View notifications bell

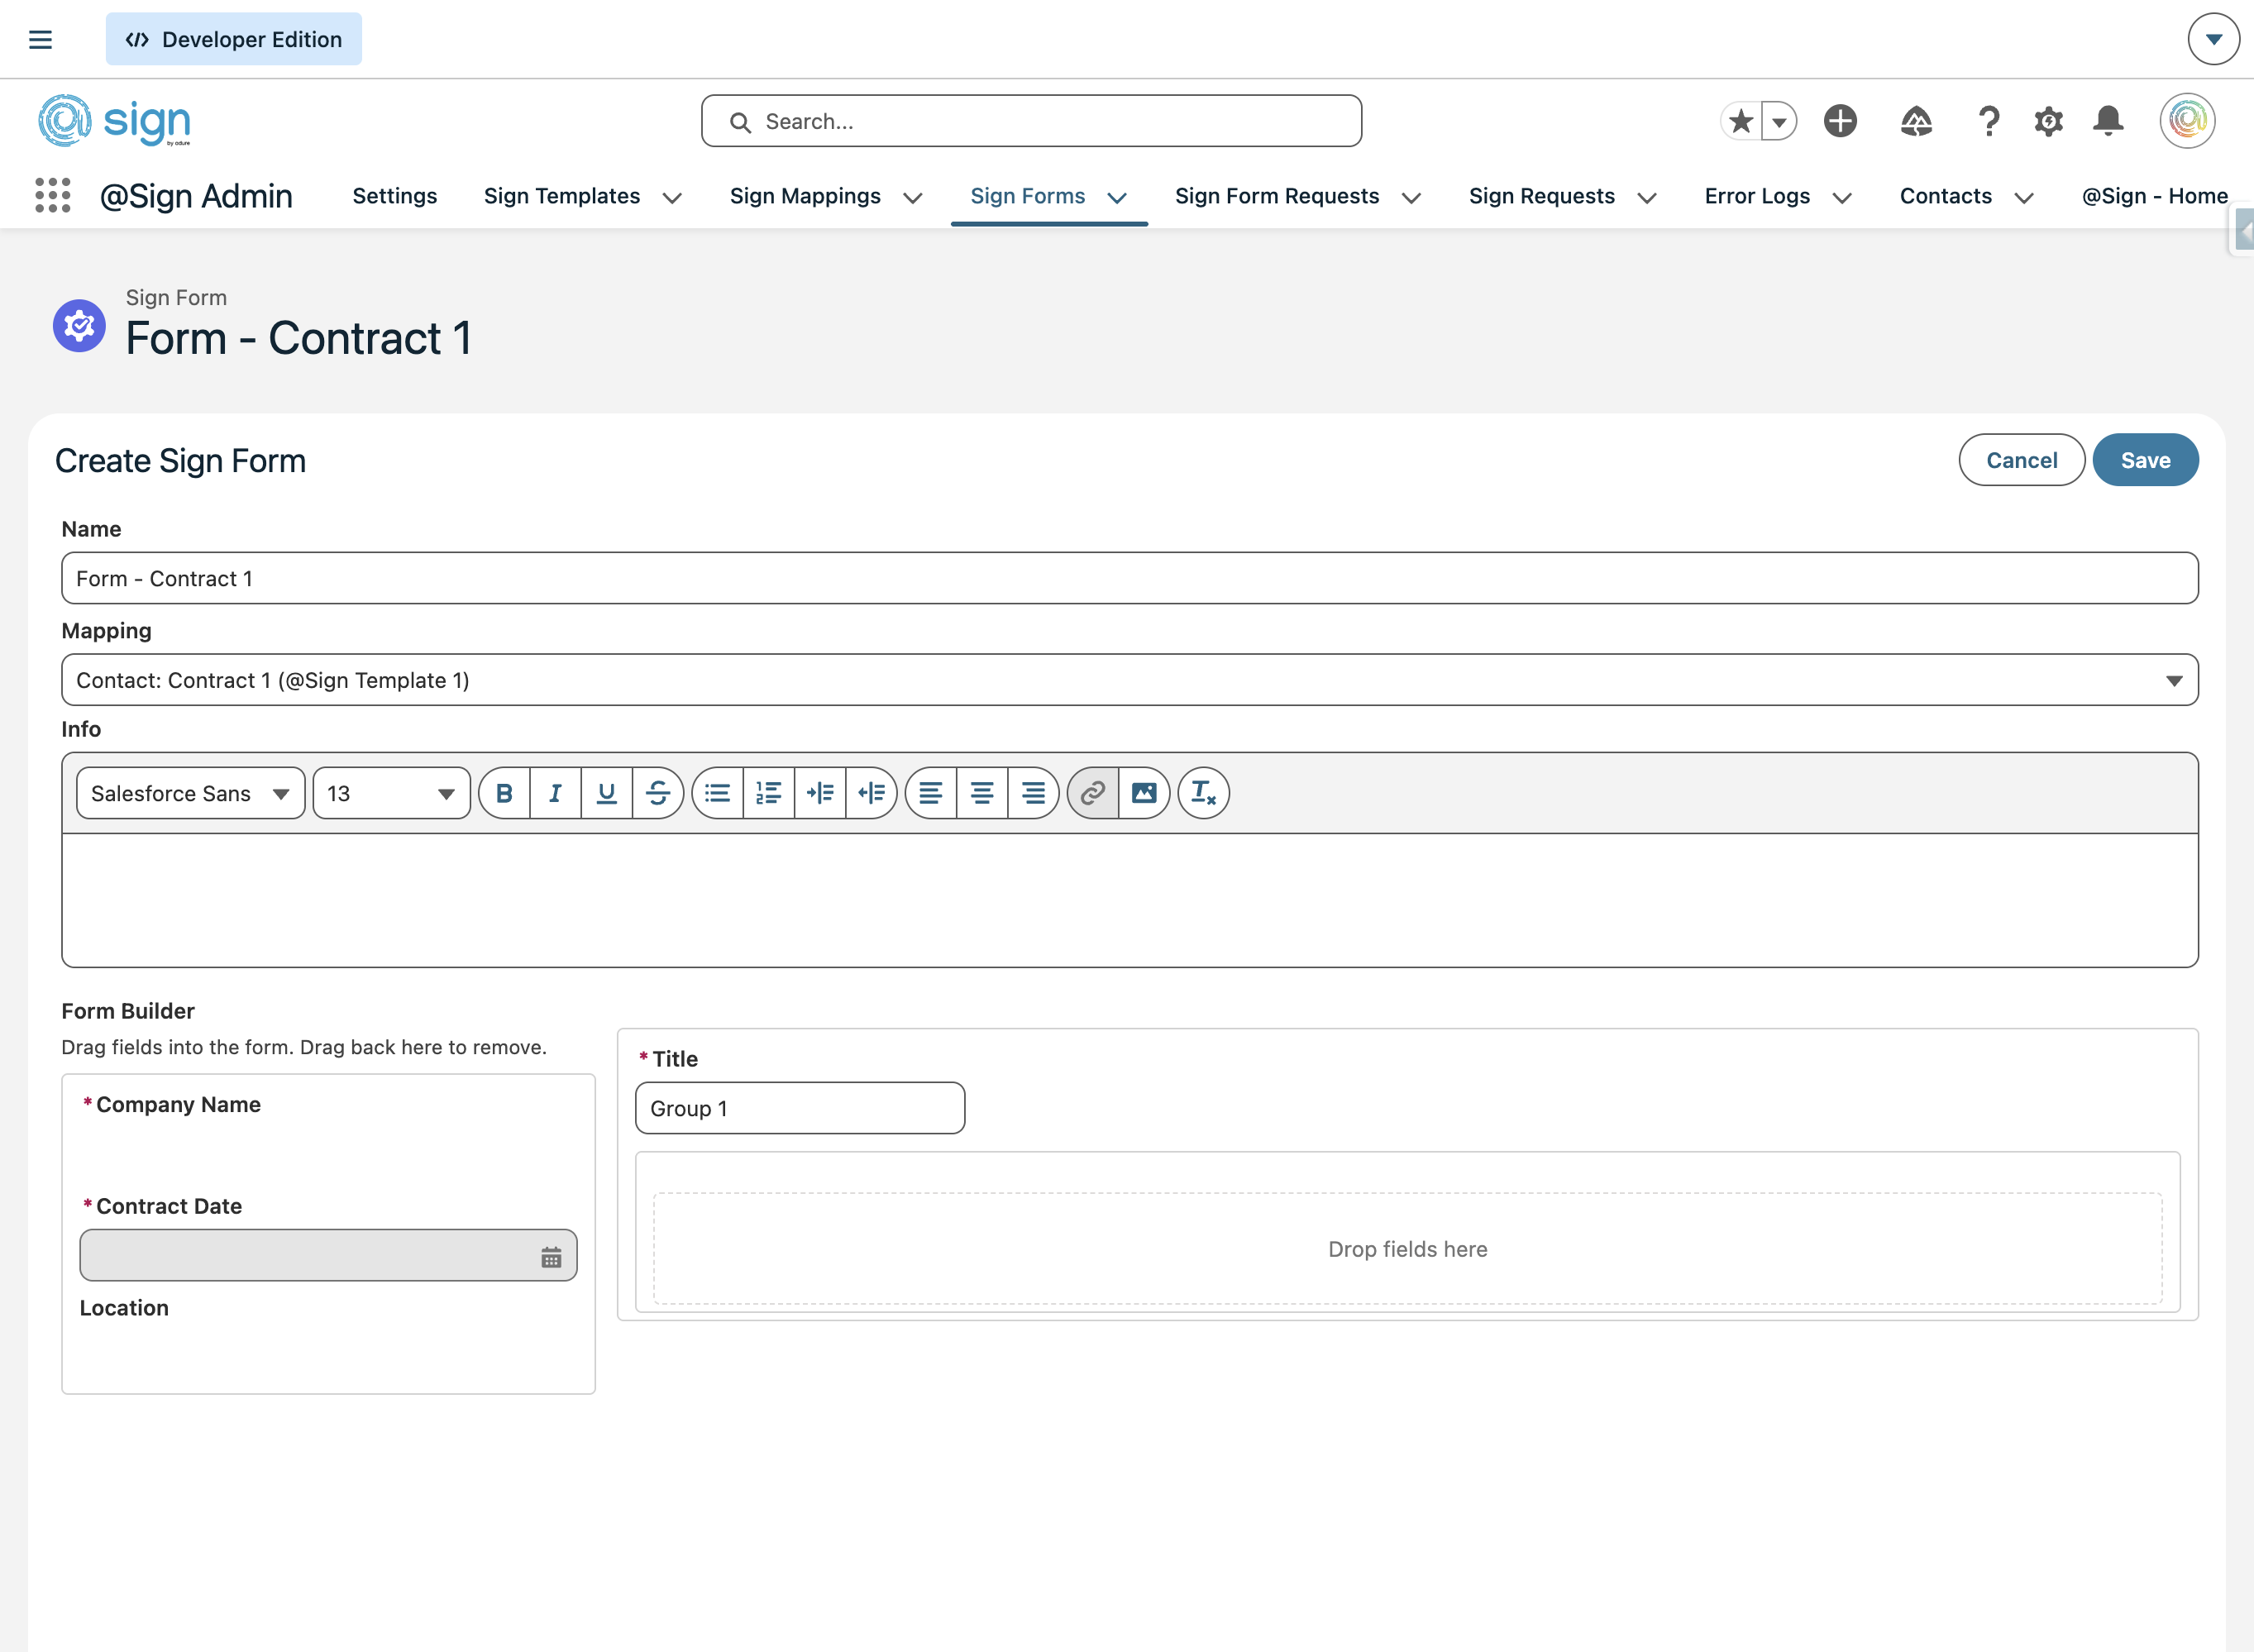[x=2108, y=121]
